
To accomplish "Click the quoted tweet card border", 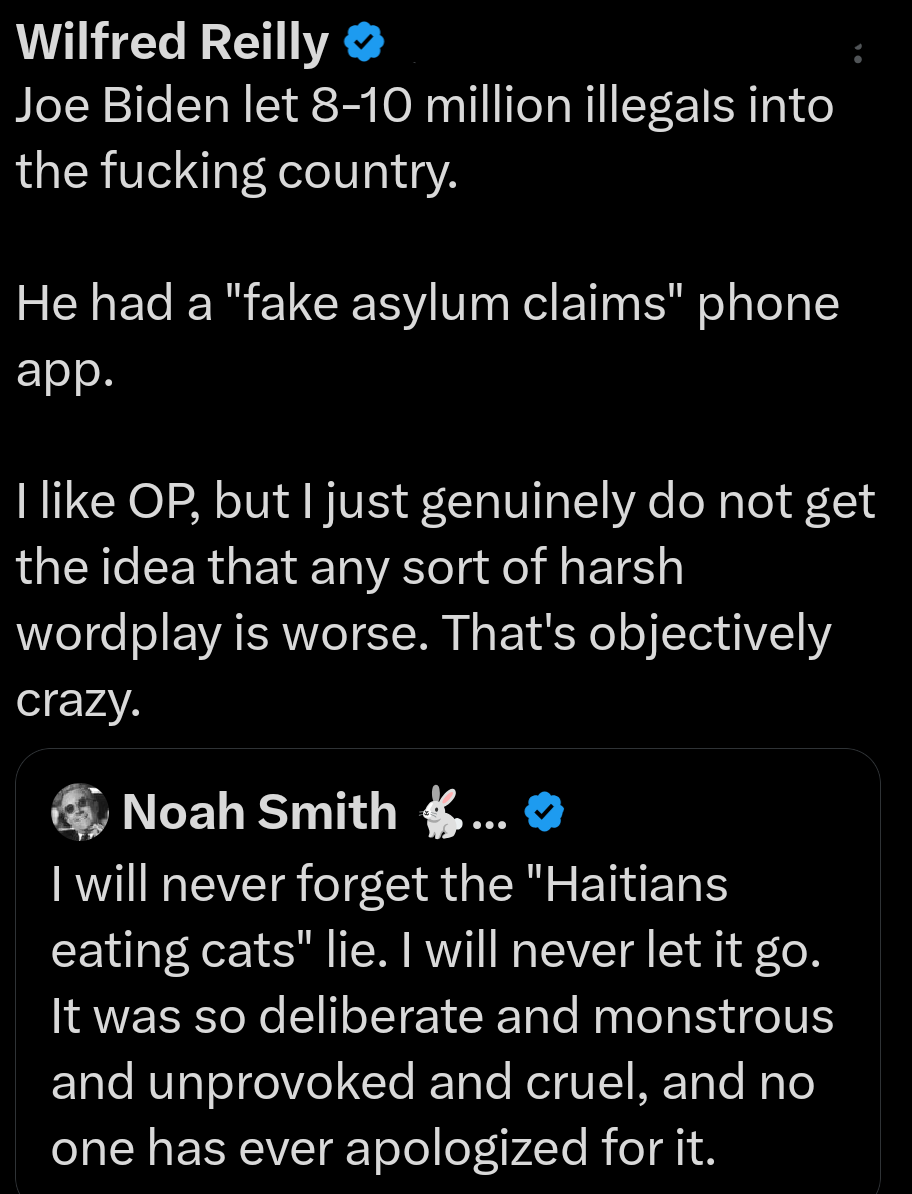I will click(x=449, y=751).
